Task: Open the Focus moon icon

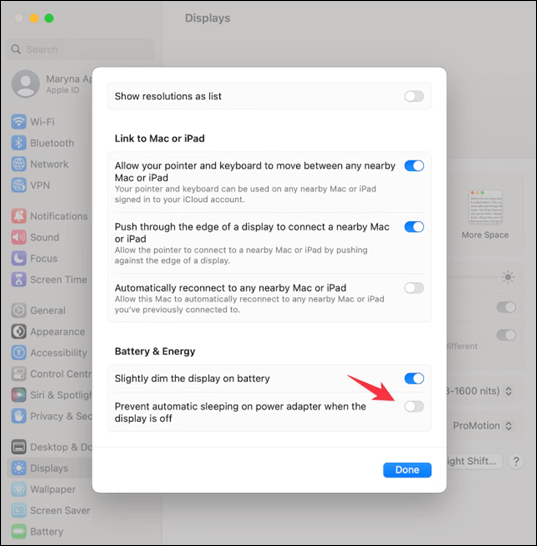Action: pos(18,258)
